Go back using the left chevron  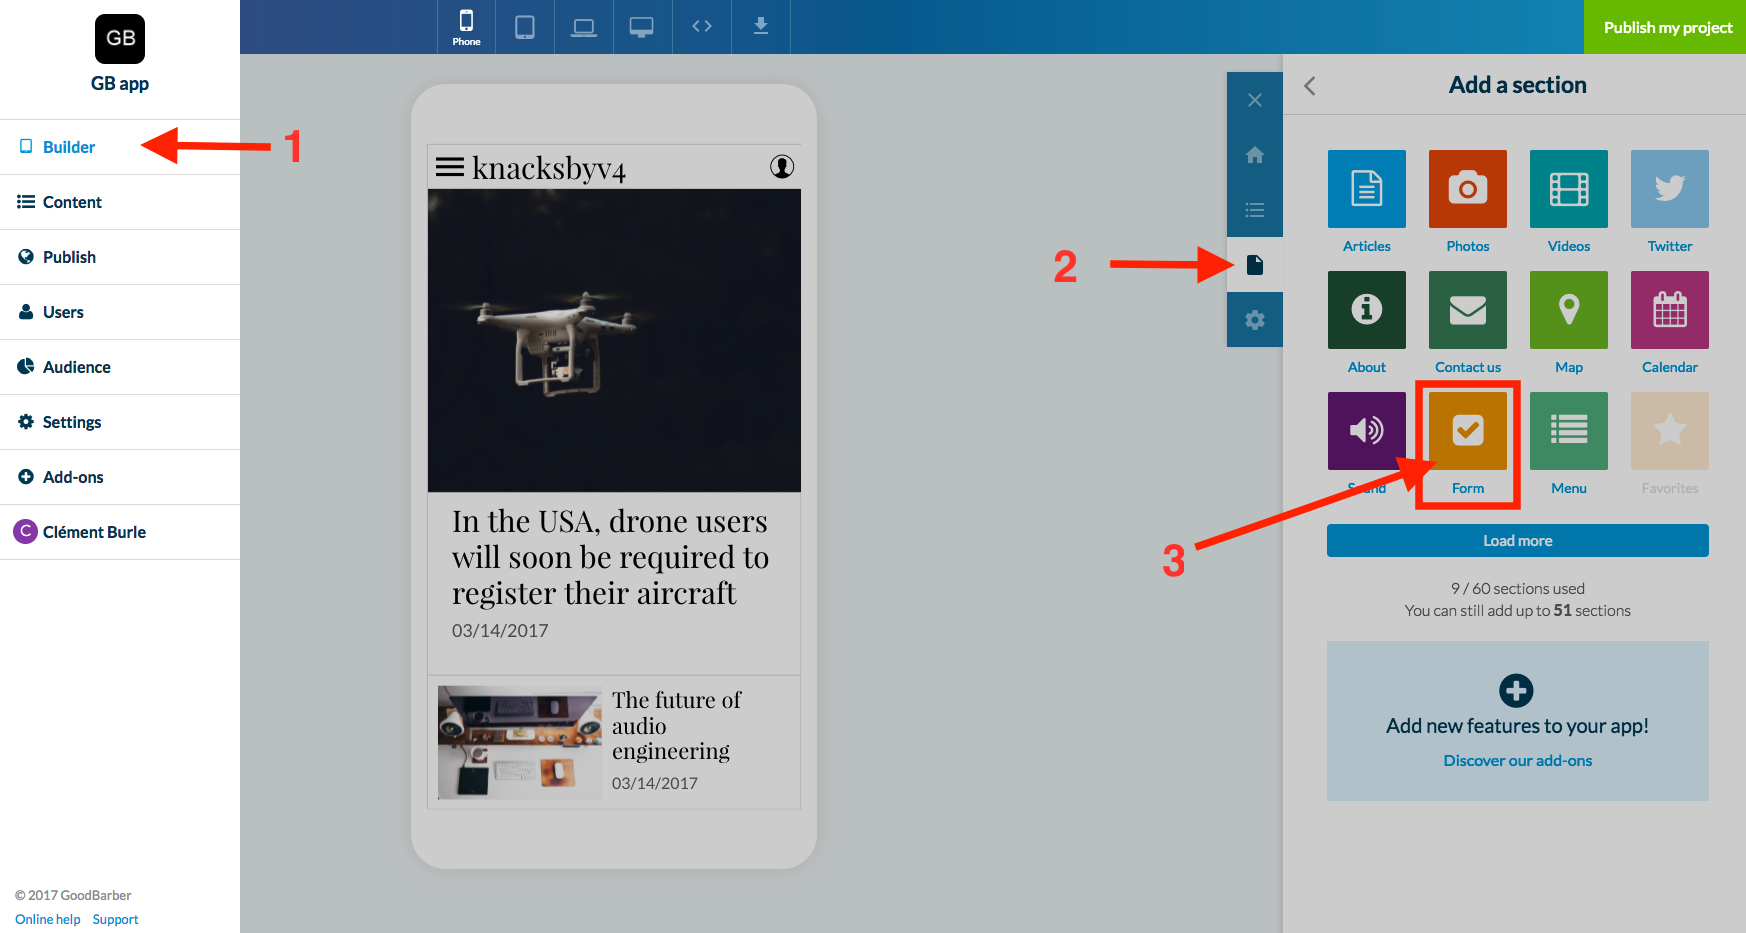1310,86
